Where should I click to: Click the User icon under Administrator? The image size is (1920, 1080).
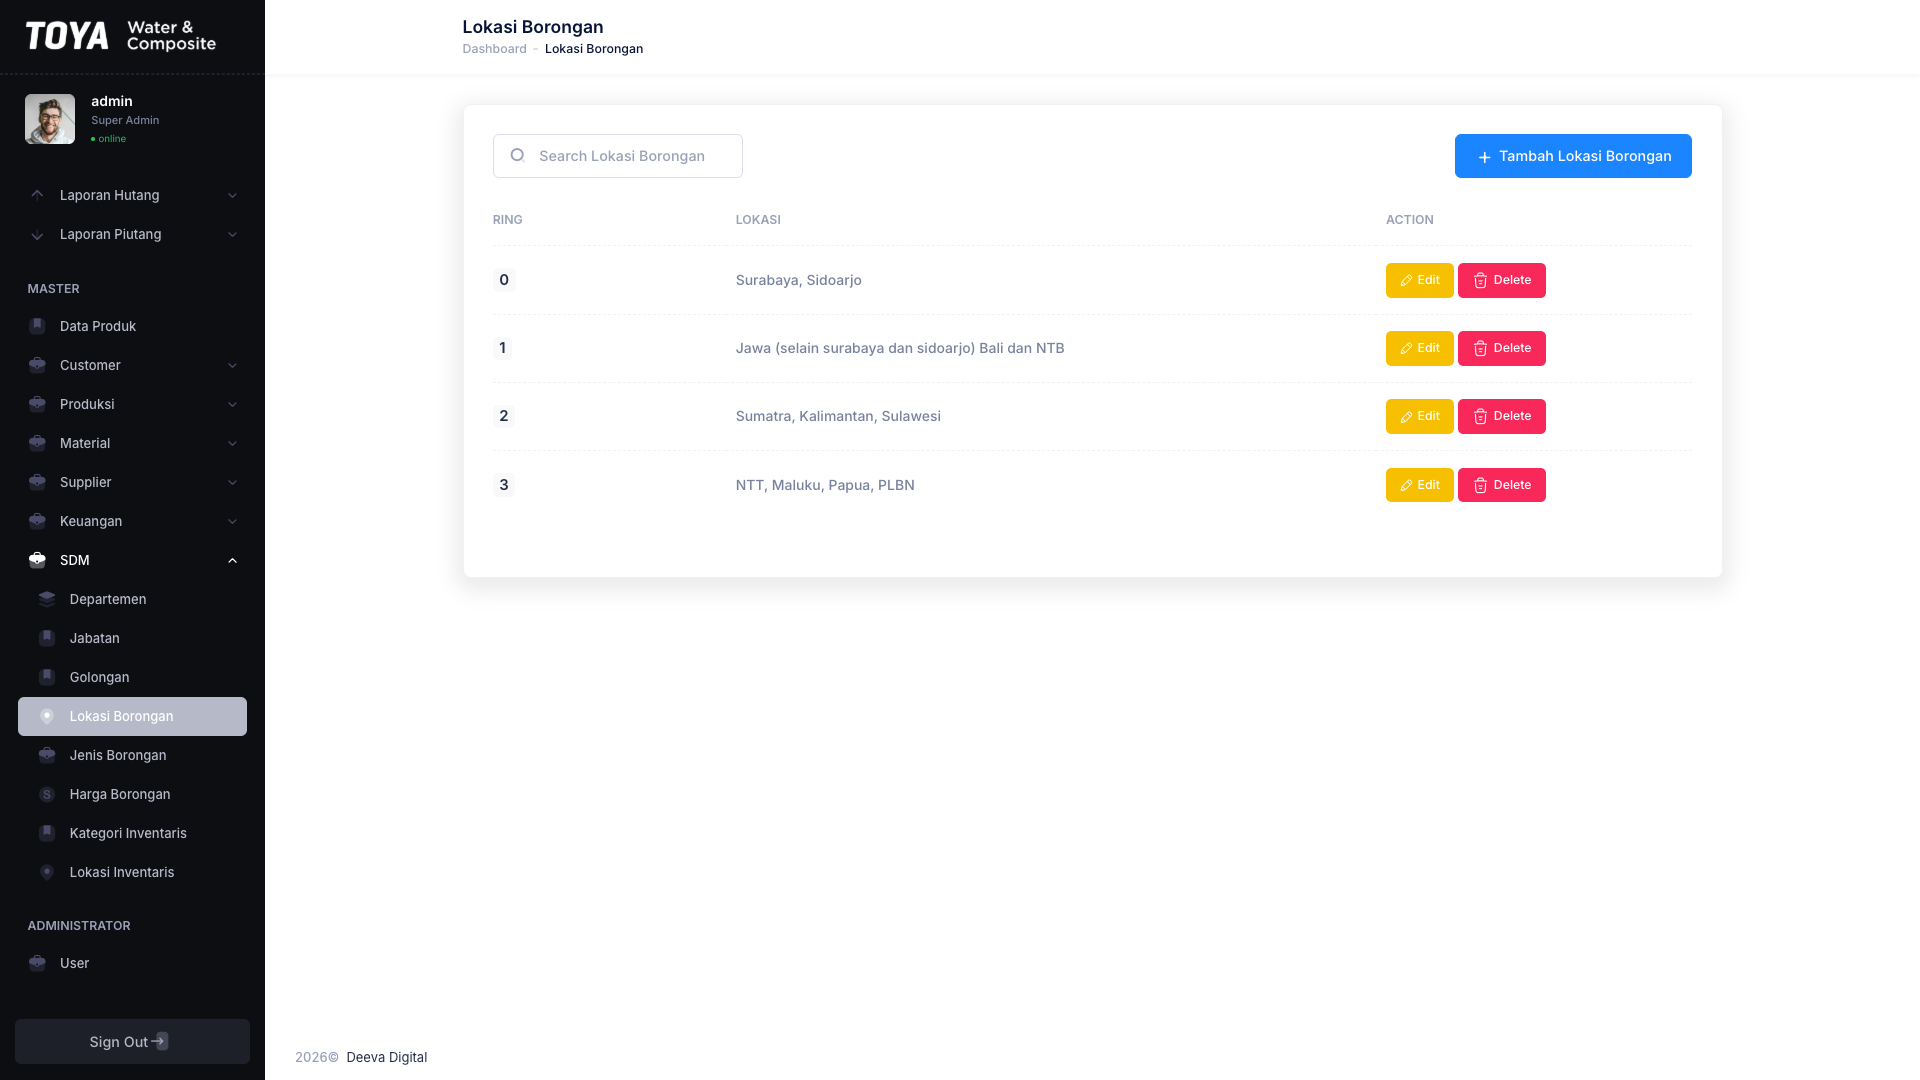point(37,963)
